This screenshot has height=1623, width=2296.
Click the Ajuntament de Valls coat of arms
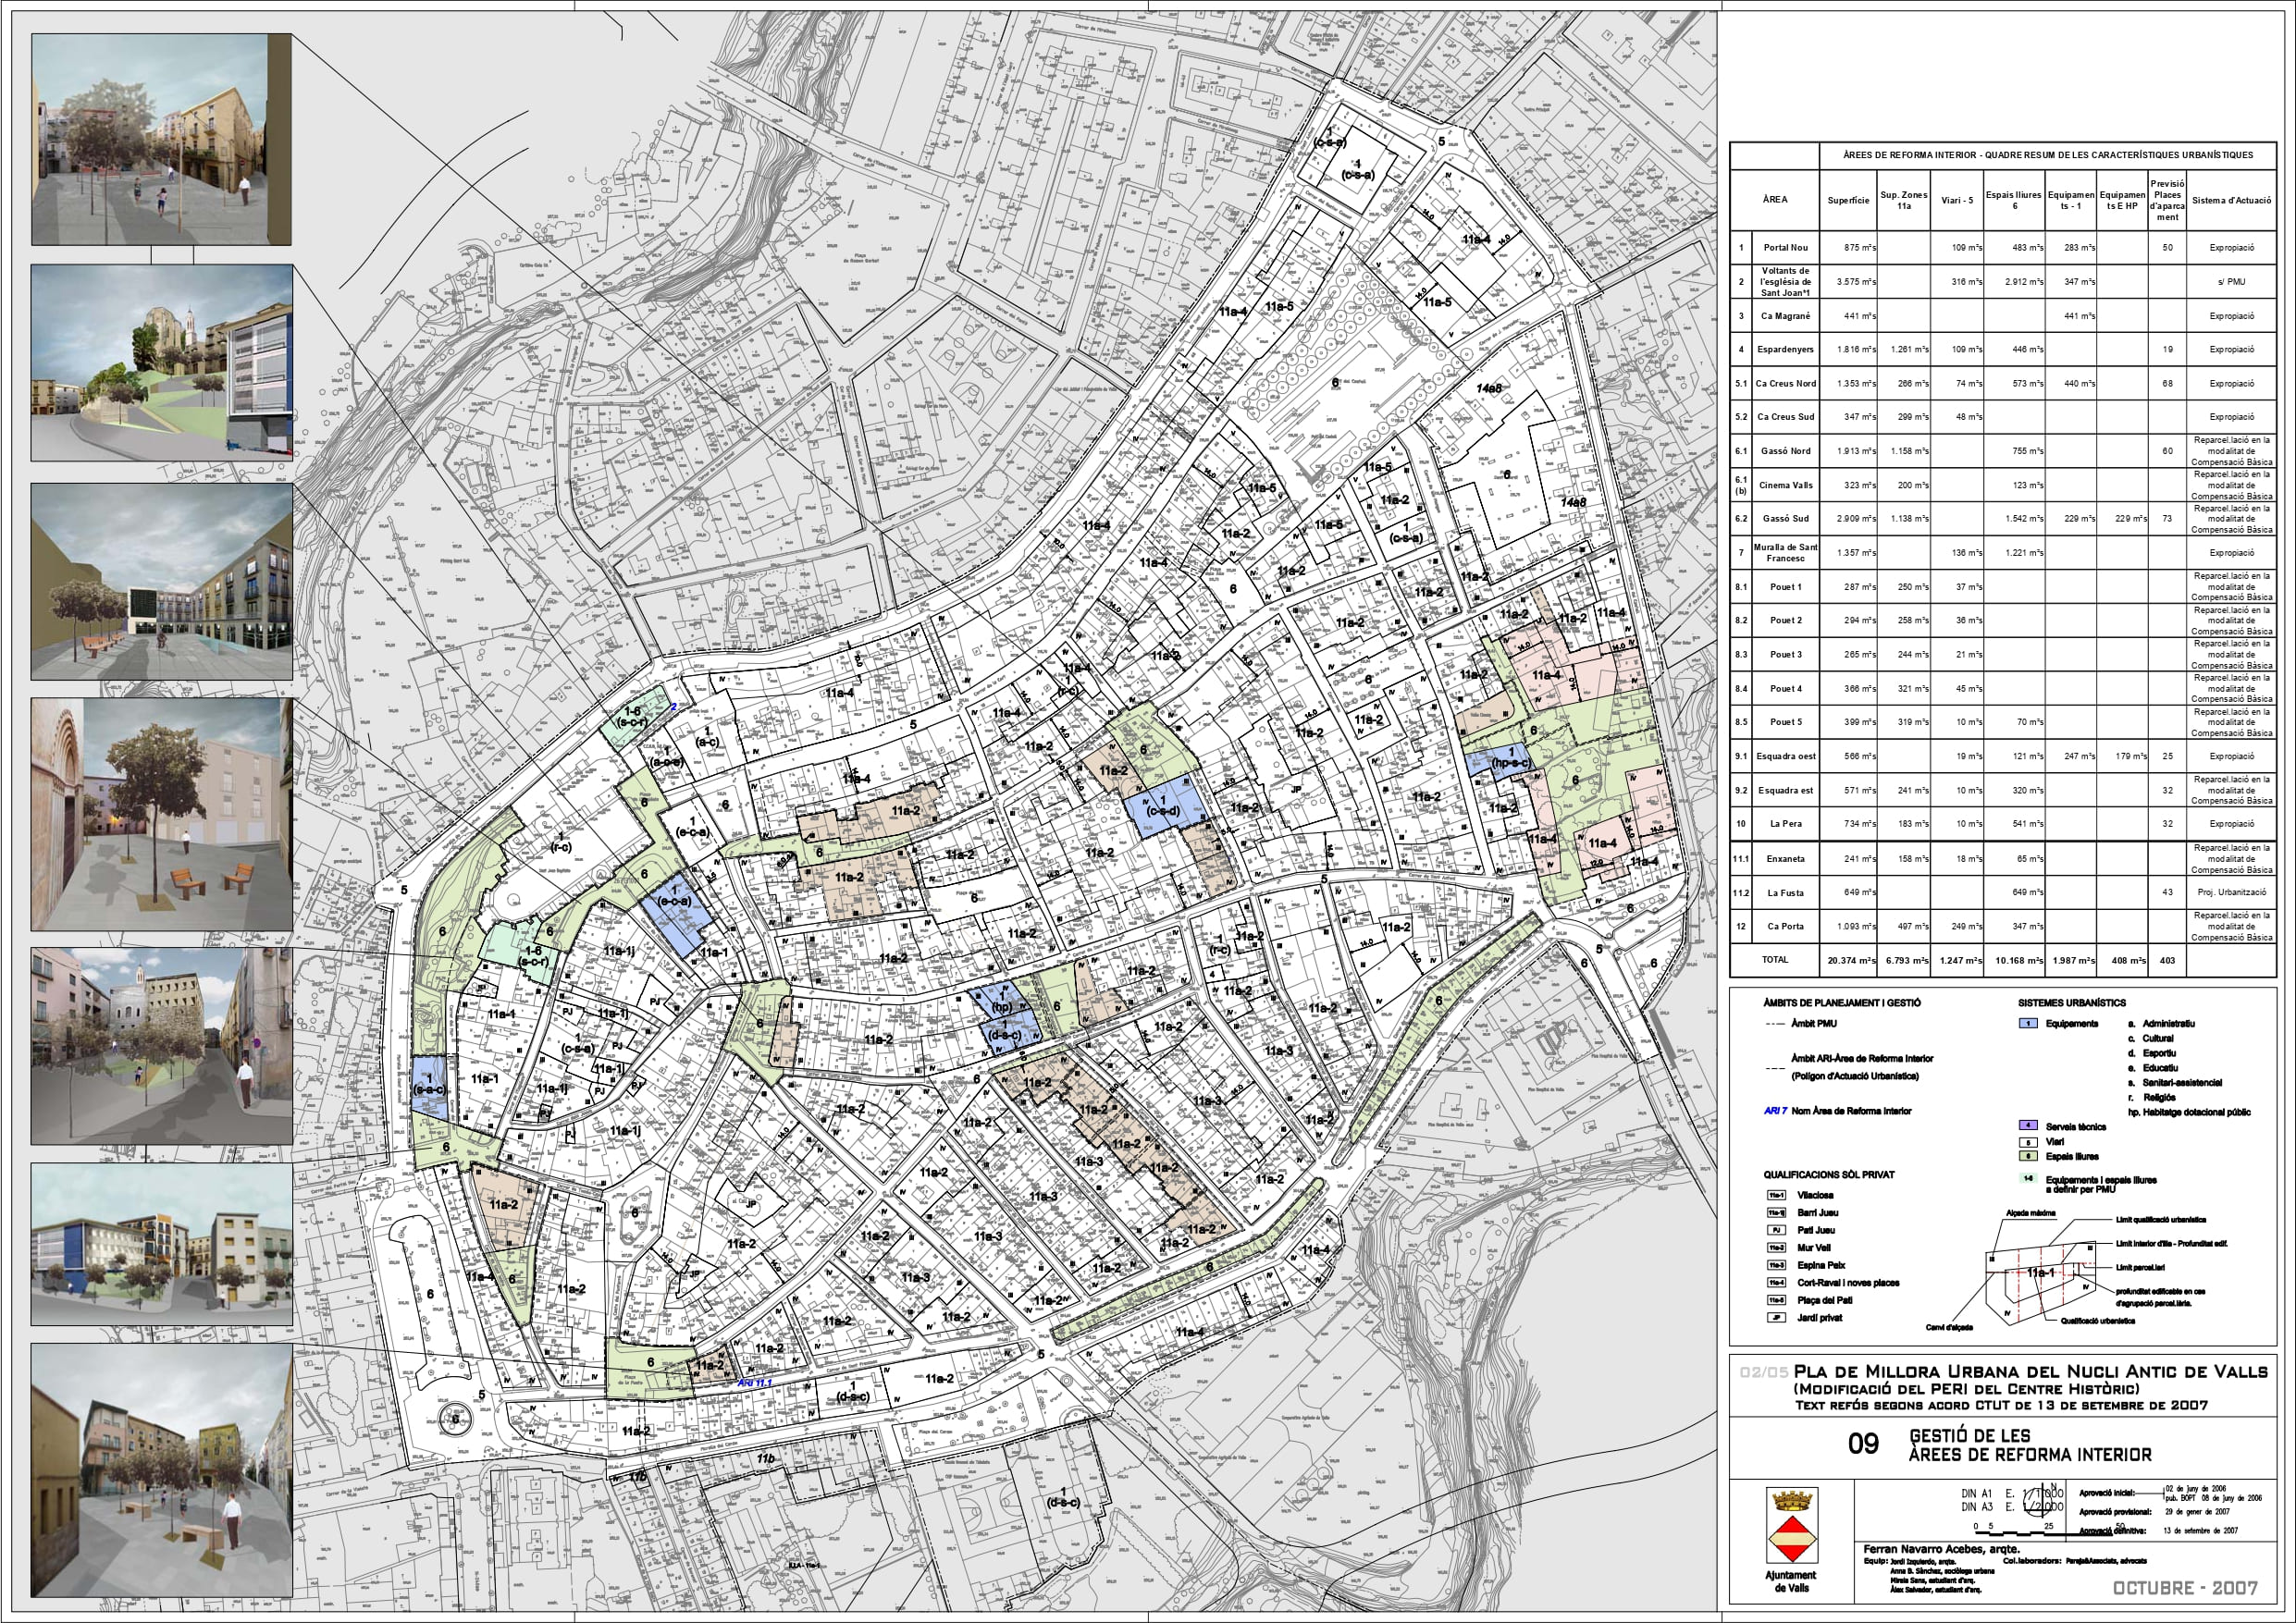pos(1791,1527)
